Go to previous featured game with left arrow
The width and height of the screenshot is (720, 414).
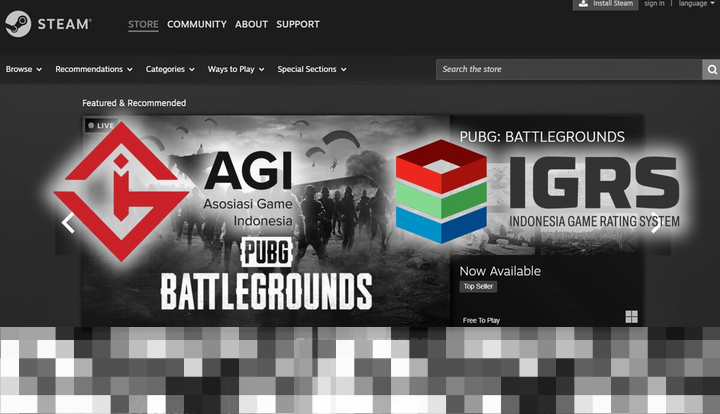click(x=68, y=223)
